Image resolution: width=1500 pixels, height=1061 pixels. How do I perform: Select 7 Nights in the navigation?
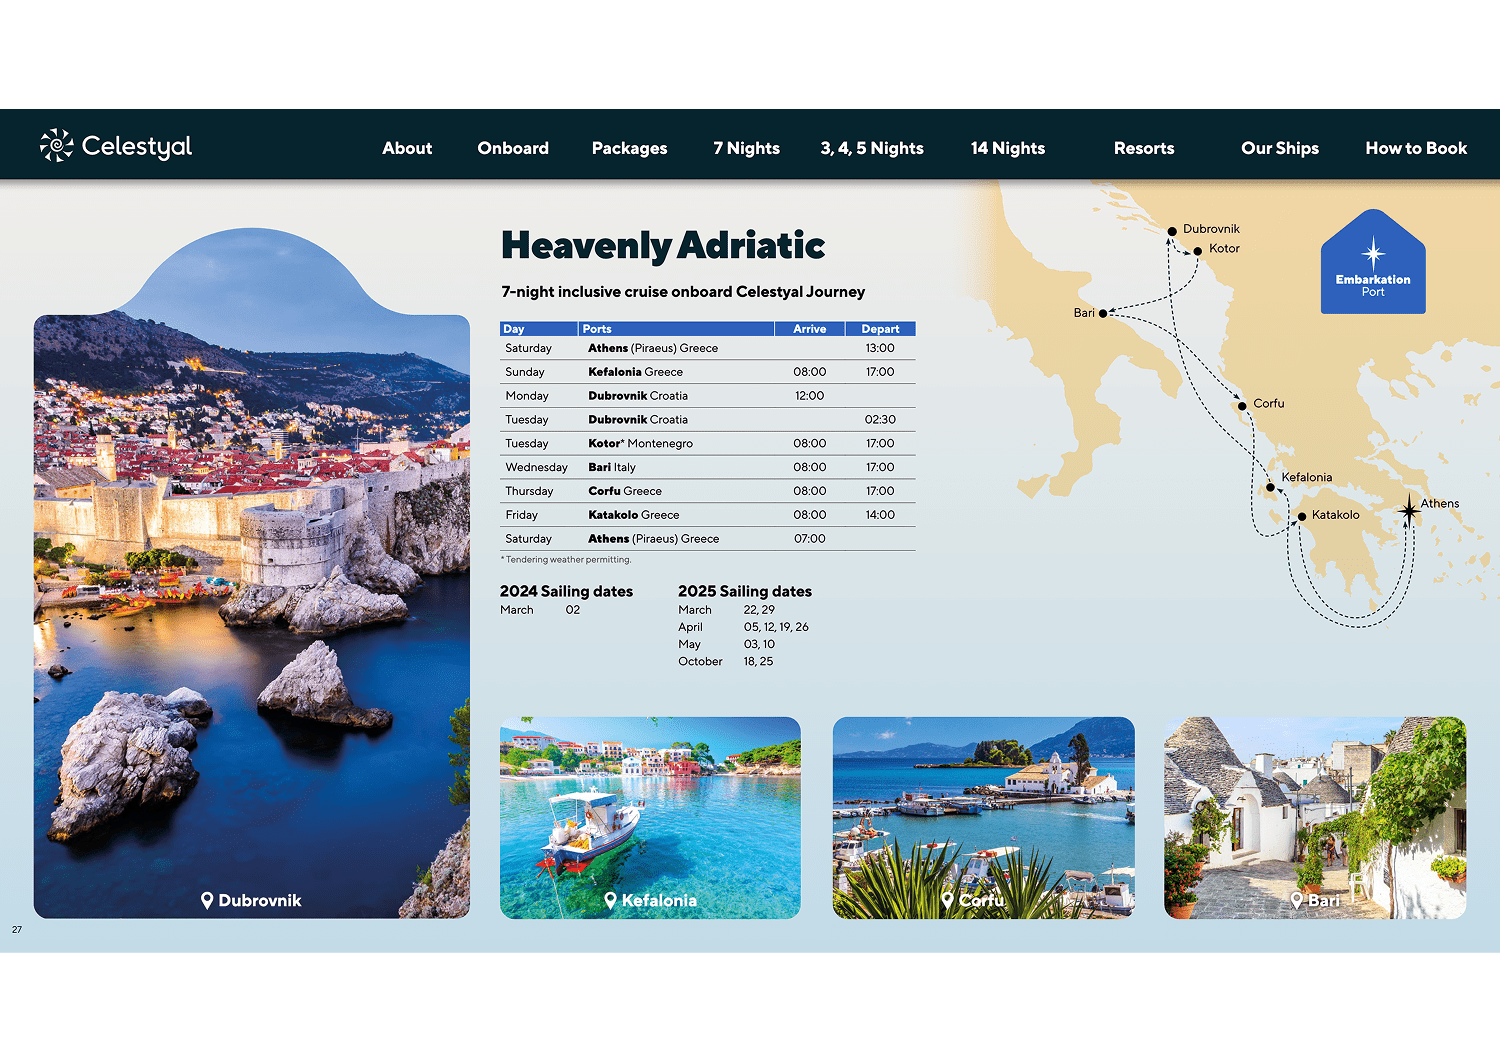(x=746, y=148)
